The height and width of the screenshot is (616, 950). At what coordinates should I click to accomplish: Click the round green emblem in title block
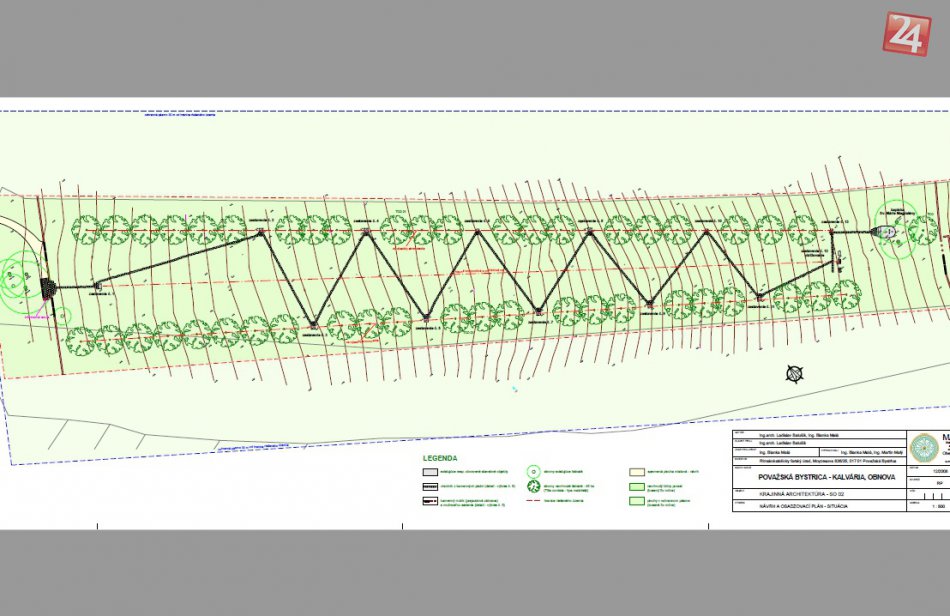click(923, 446)
